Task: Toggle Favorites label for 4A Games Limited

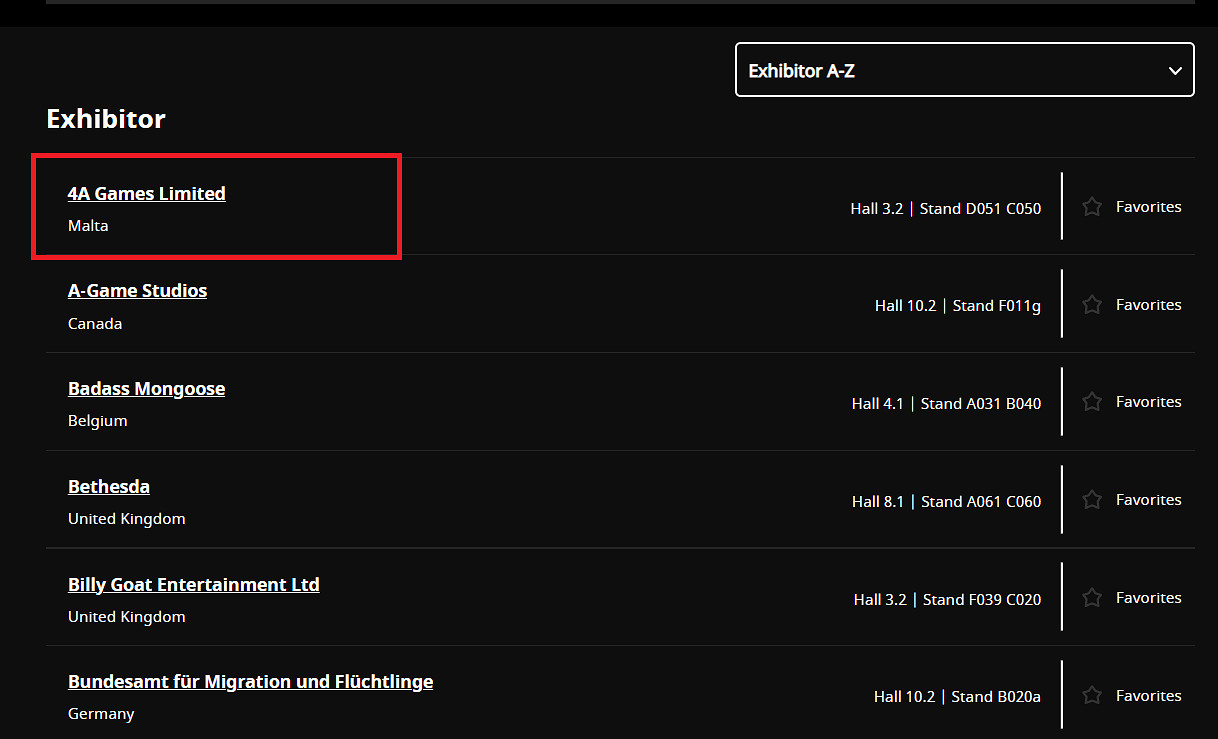Action: pyautogui.click(x=1148, y=207)
